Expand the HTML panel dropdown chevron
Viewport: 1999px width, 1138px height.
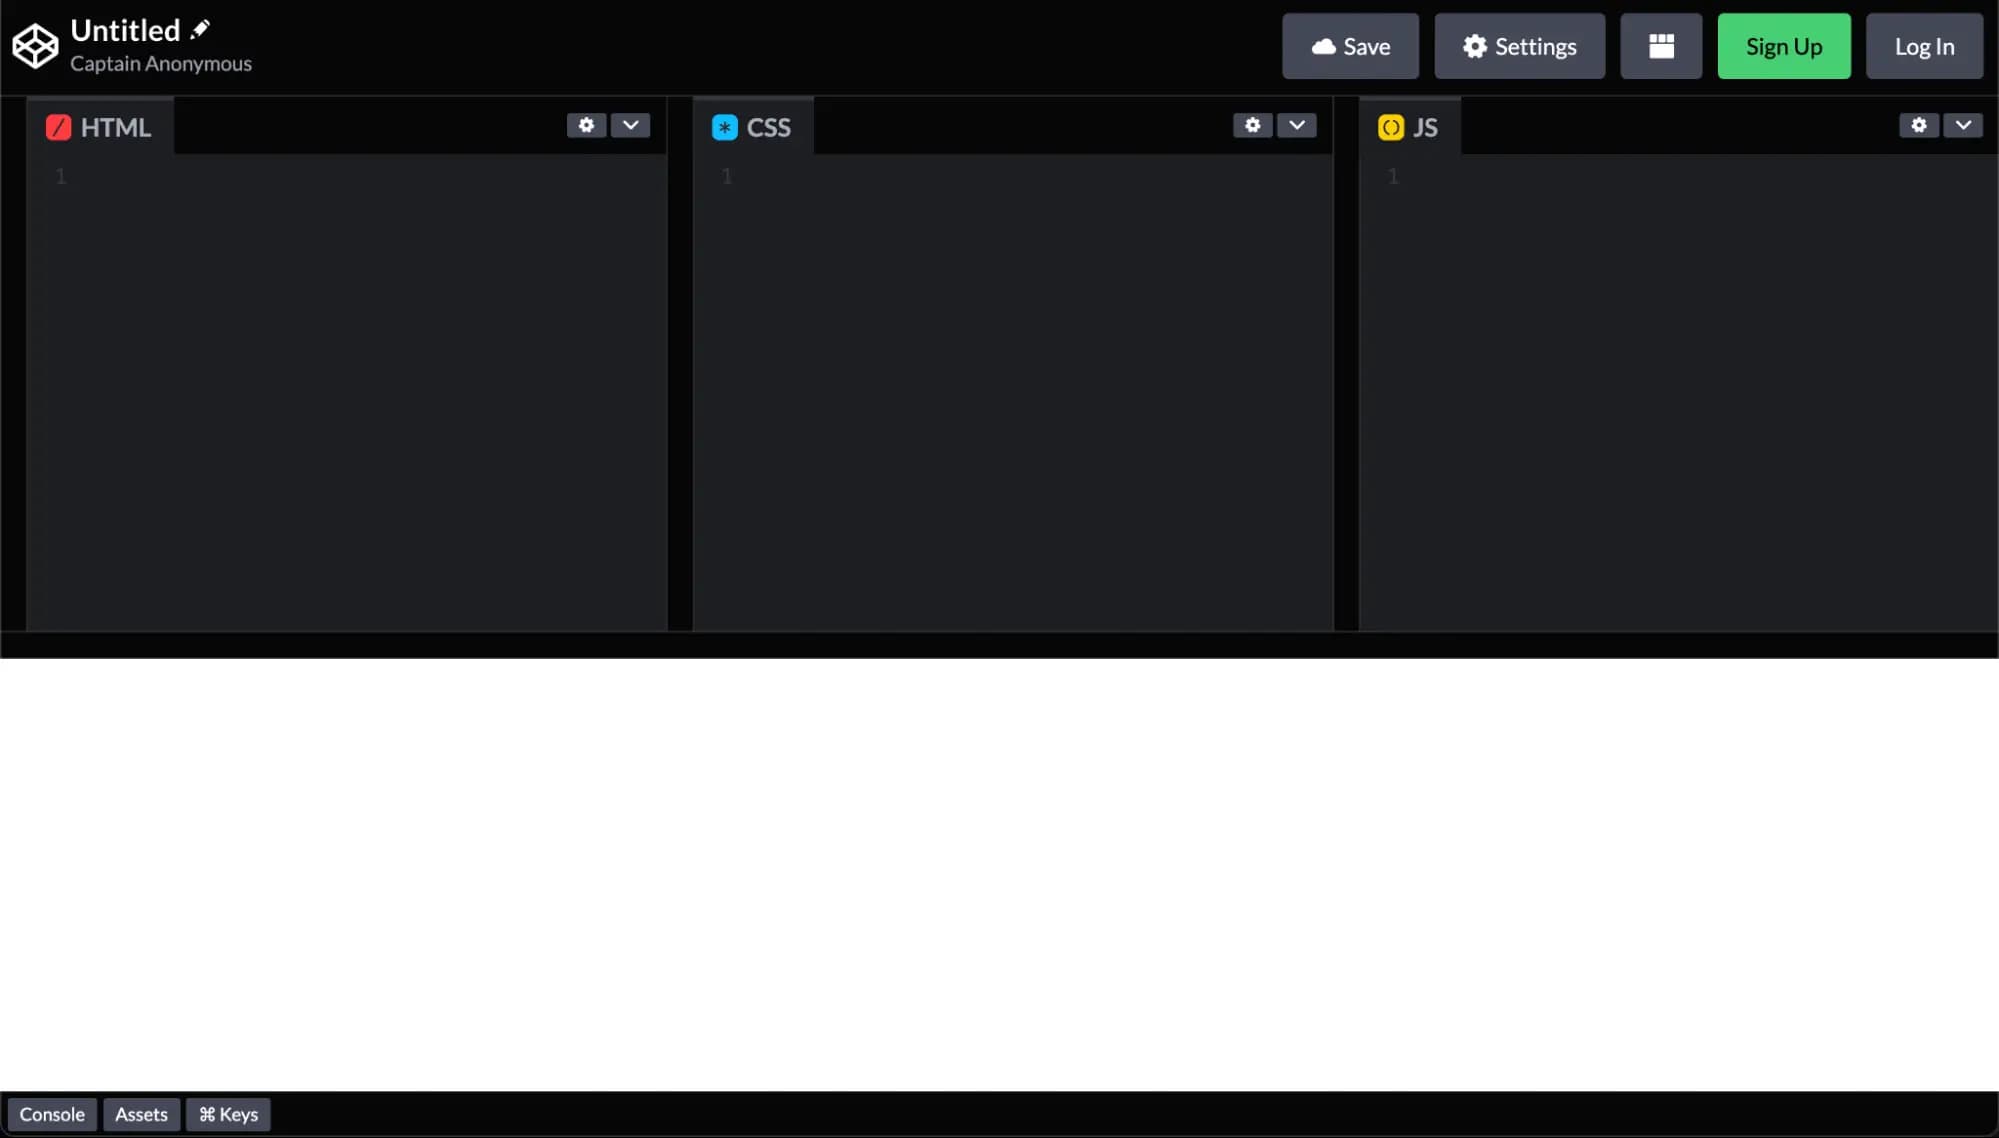tap(631, 125)
